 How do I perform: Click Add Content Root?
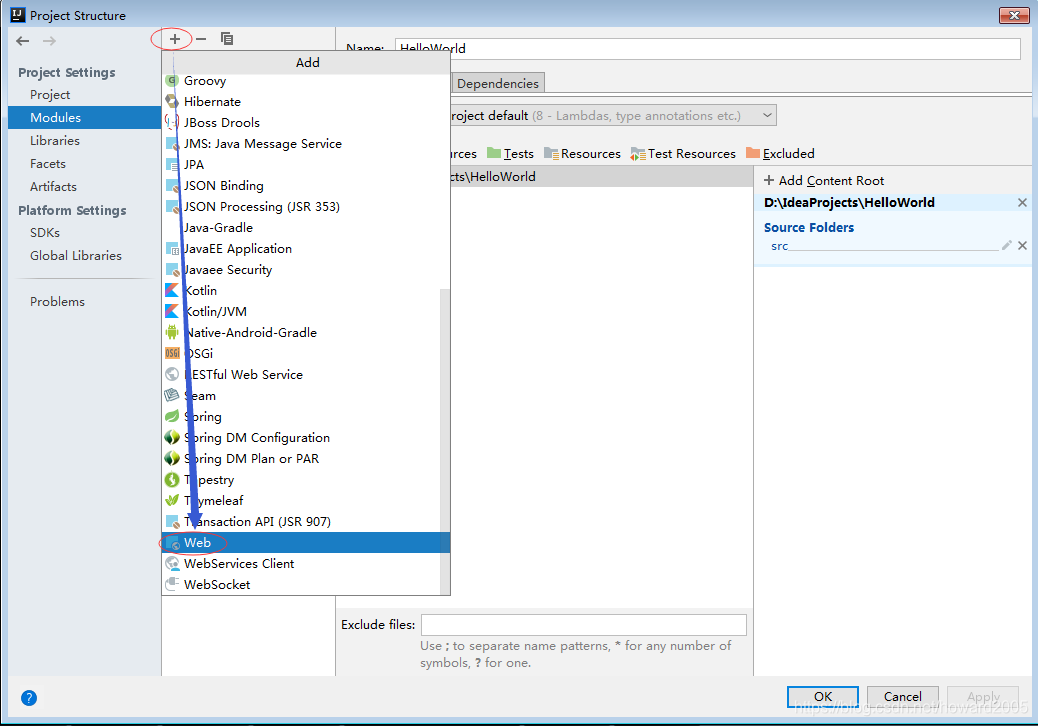(x=824, y=181)
